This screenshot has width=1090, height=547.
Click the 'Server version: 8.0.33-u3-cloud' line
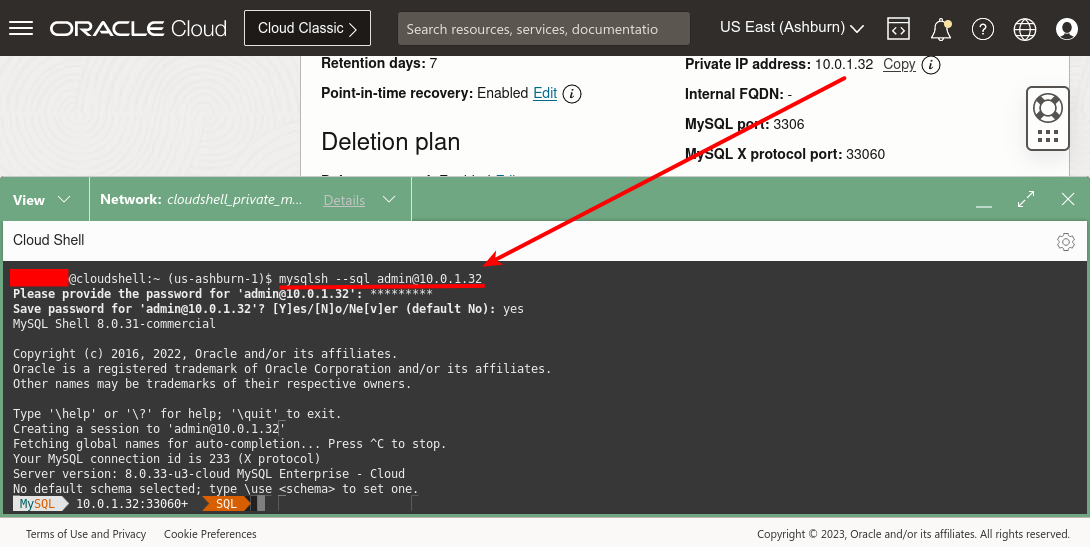tap(209, 474)
